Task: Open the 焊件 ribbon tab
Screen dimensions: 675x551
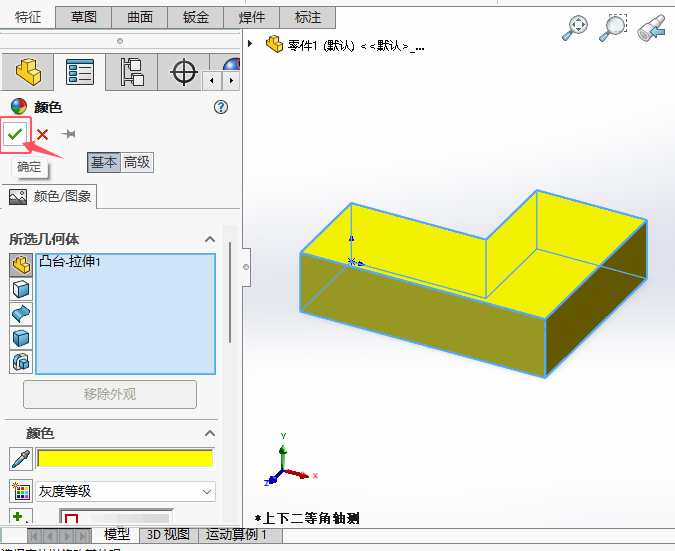Action: [251, 17]
